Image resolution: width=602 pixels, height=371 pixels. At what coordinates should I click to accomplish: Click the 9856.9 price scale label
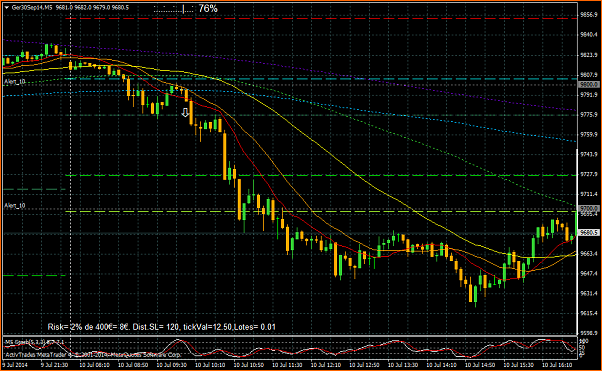(589, 15)
